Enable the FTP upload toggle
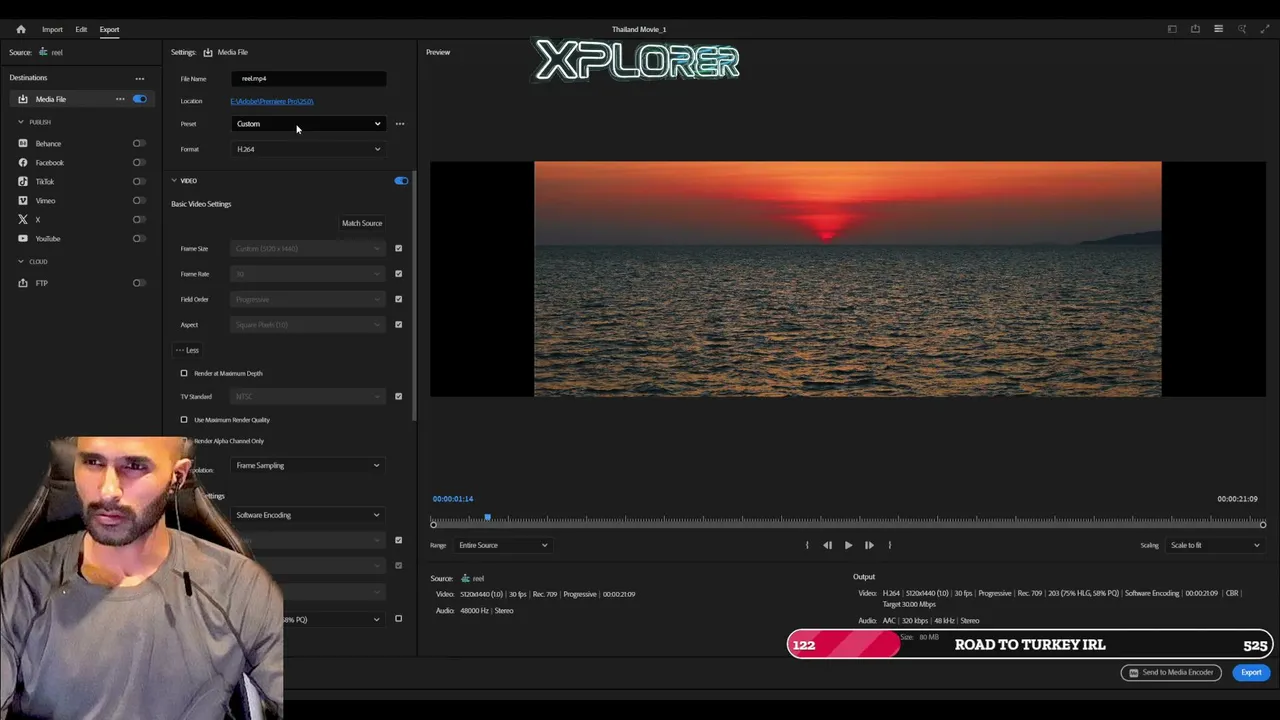Image resolution: width=1280 pixels, height=720 pixels. 139,283
